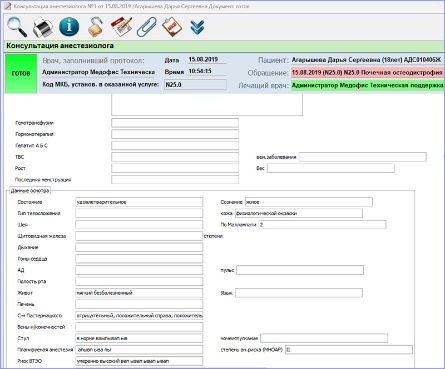The image size is (445, 369).
Task: Click the Гемотрансфузии input field
Action: [x=175, y=123]
